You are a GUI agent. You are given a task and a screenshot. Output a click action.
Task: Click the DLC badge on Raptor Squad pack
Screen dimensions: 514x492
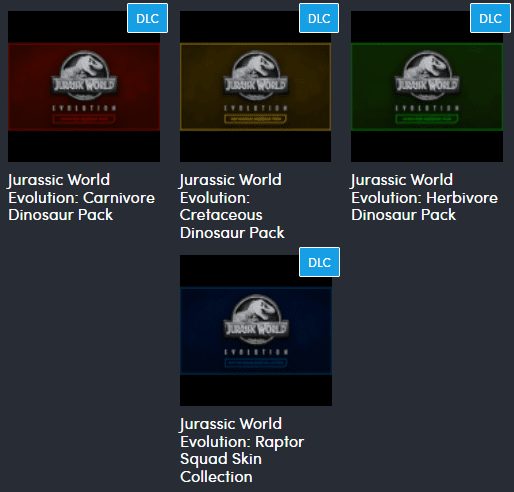319,262
